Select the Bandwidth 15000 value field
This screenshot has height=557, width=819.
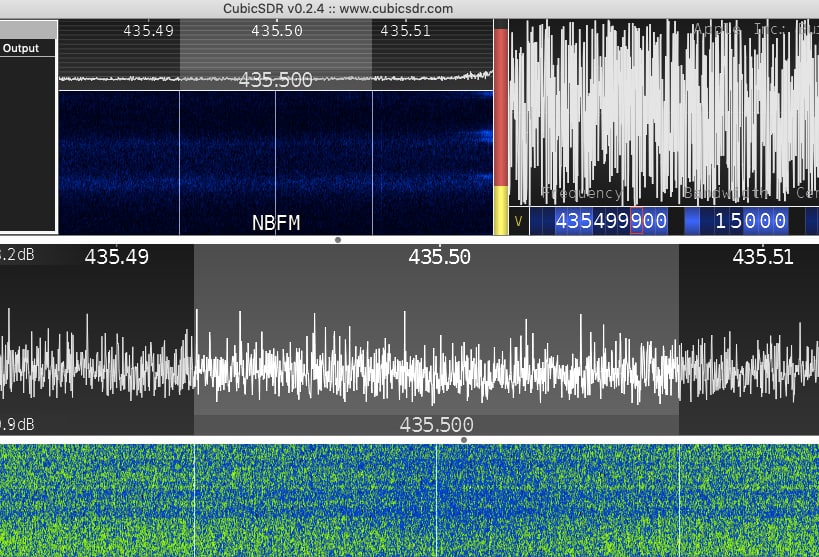[x=750, y=221]
